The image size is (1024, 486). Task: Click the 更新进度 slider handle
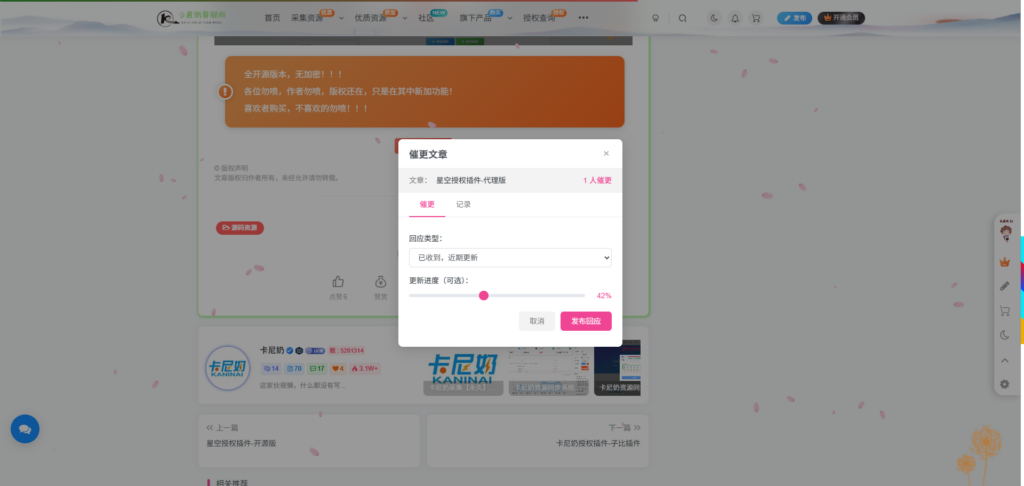click(484, 296)
